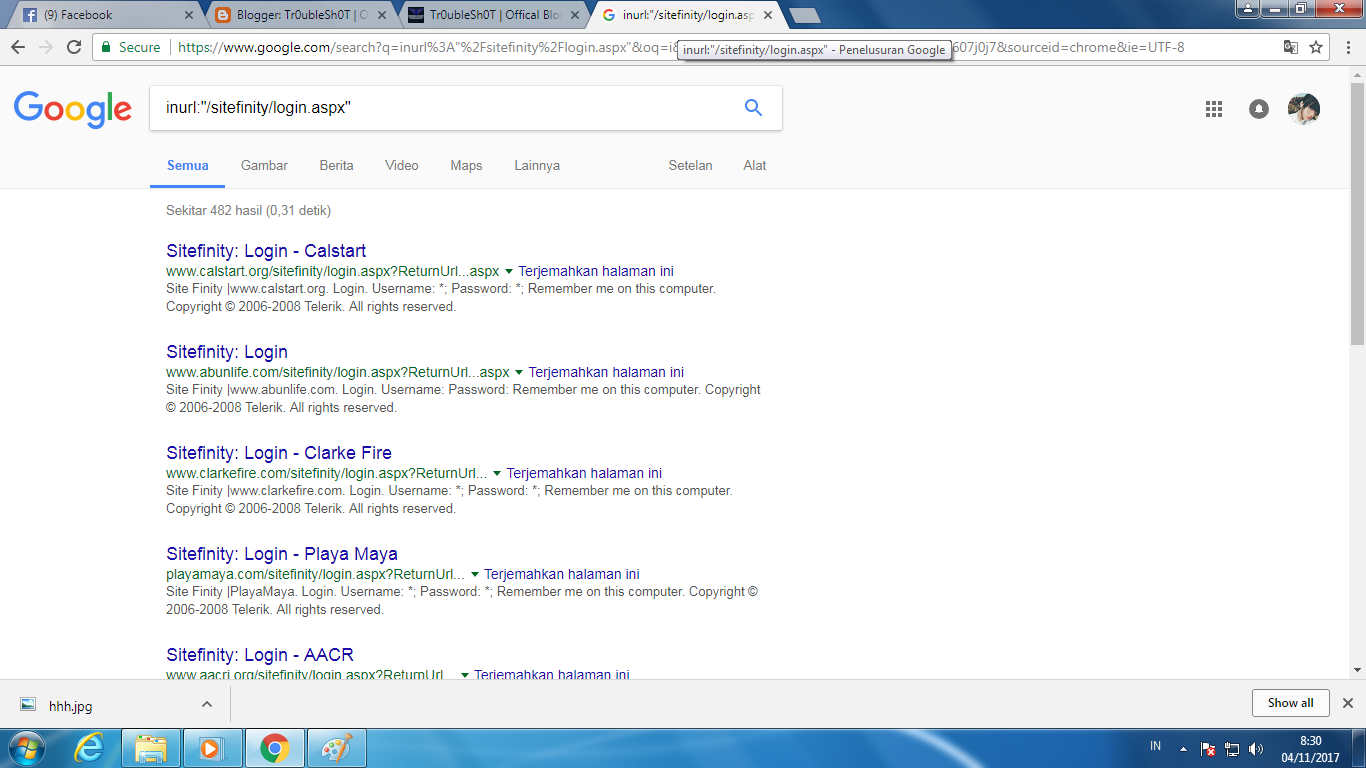Click Terjemahkan halaman ini for abunlife.com
The width and height of the screenshot is (1366, 768).
[x=606, y=373]
